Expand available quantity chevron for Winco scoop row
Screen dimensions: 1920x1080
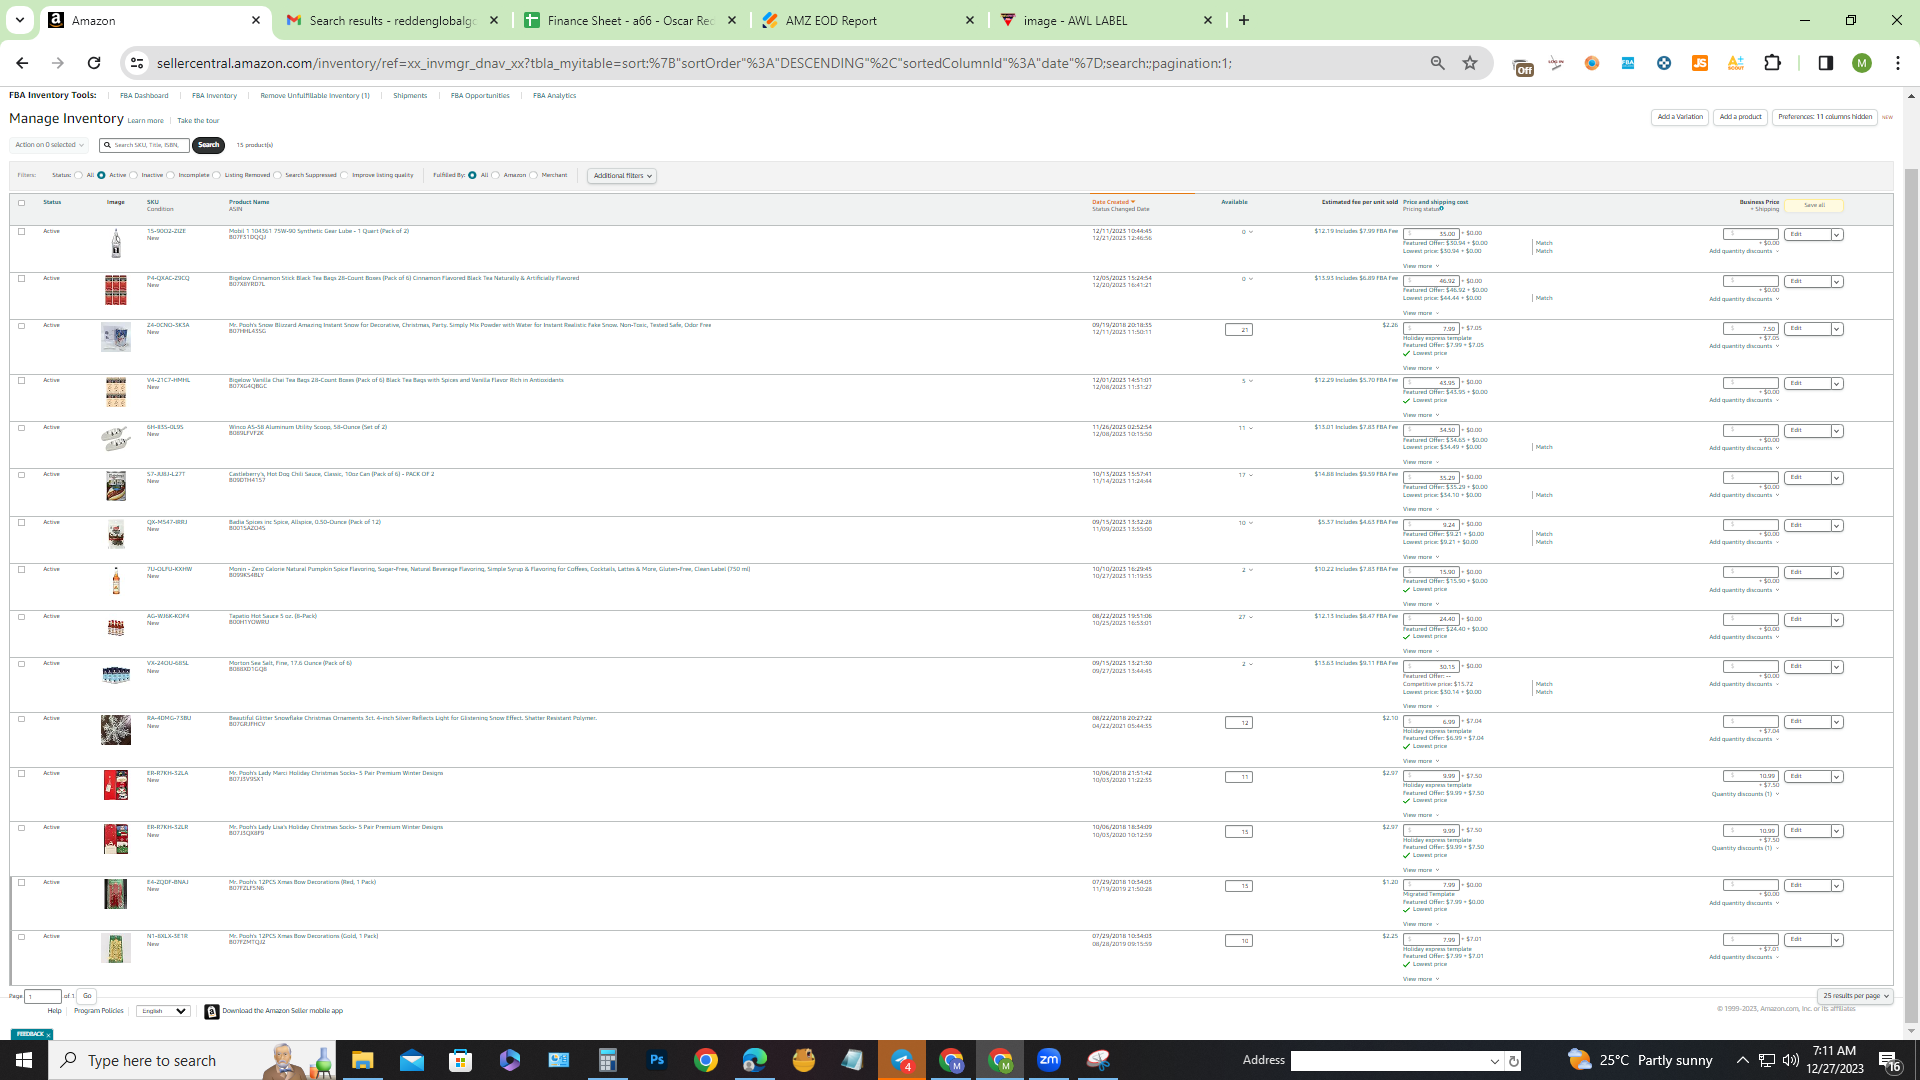click(1250, 428)
